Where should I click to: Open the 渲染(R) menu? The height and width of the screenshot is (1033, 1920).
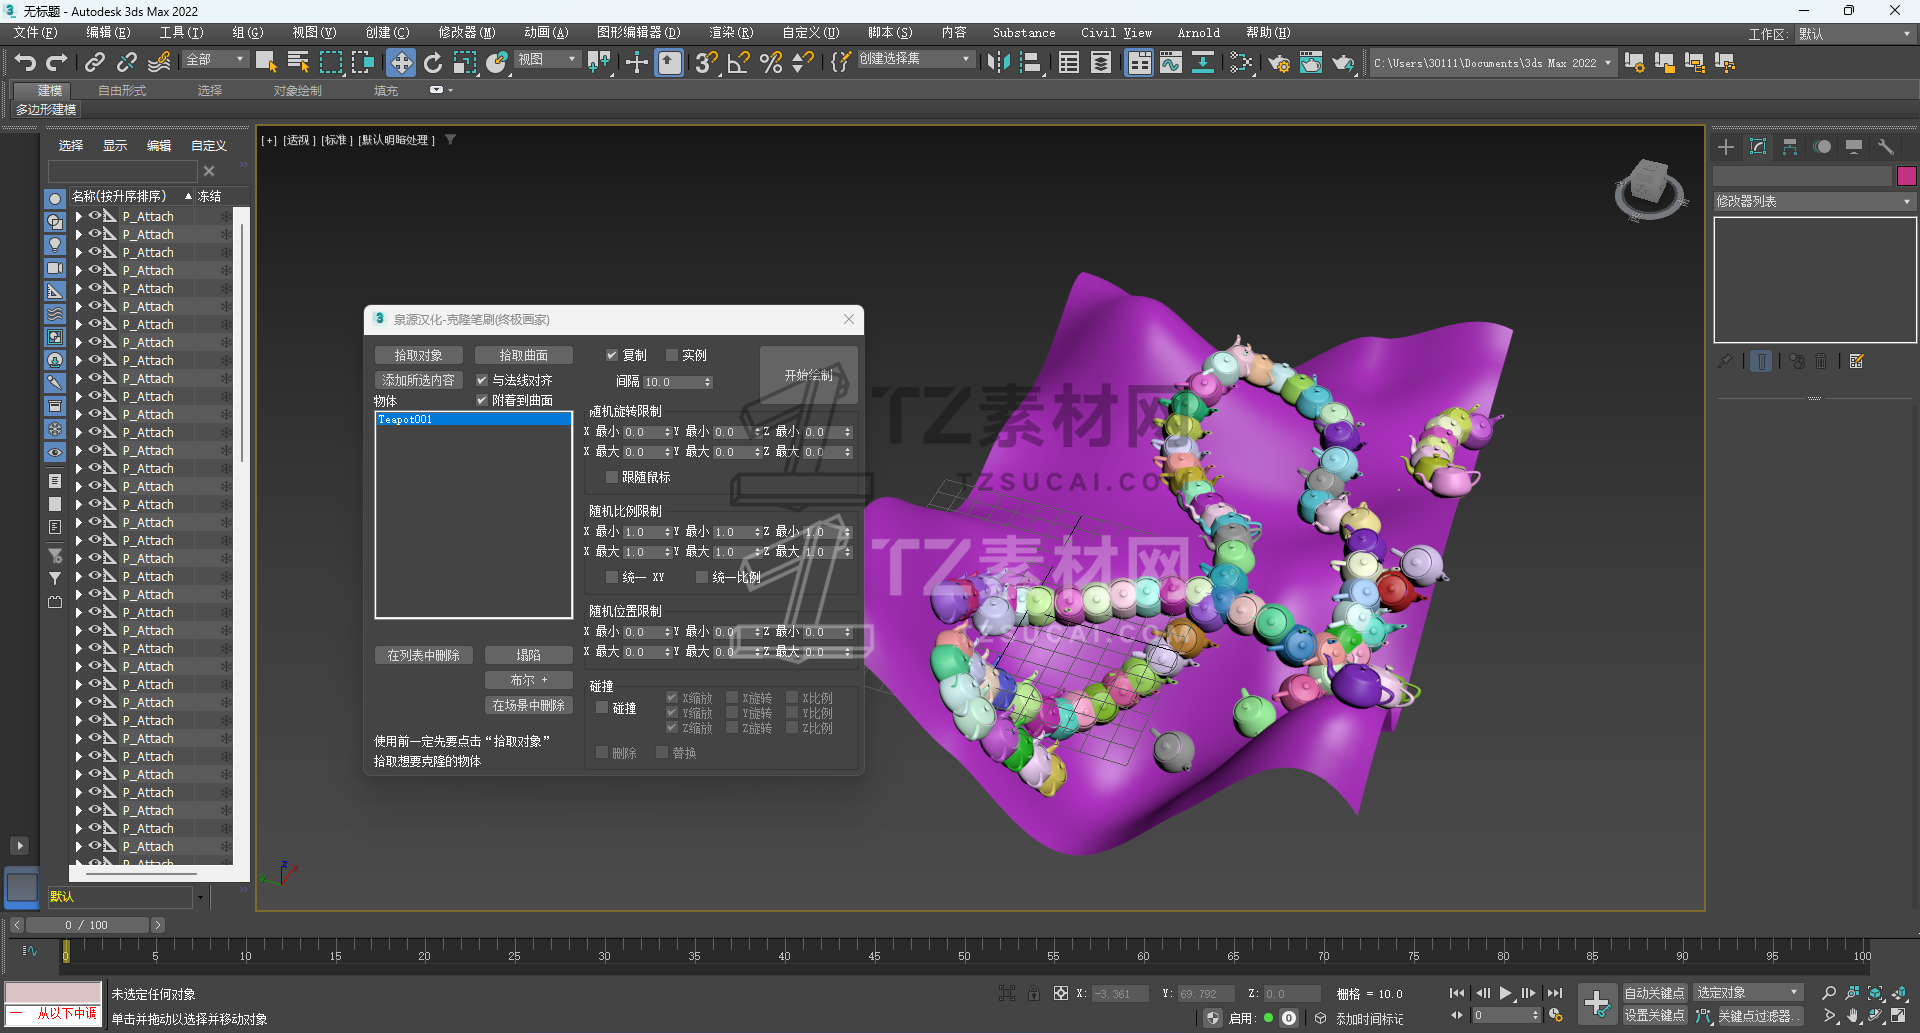click(x=730, y=33)
